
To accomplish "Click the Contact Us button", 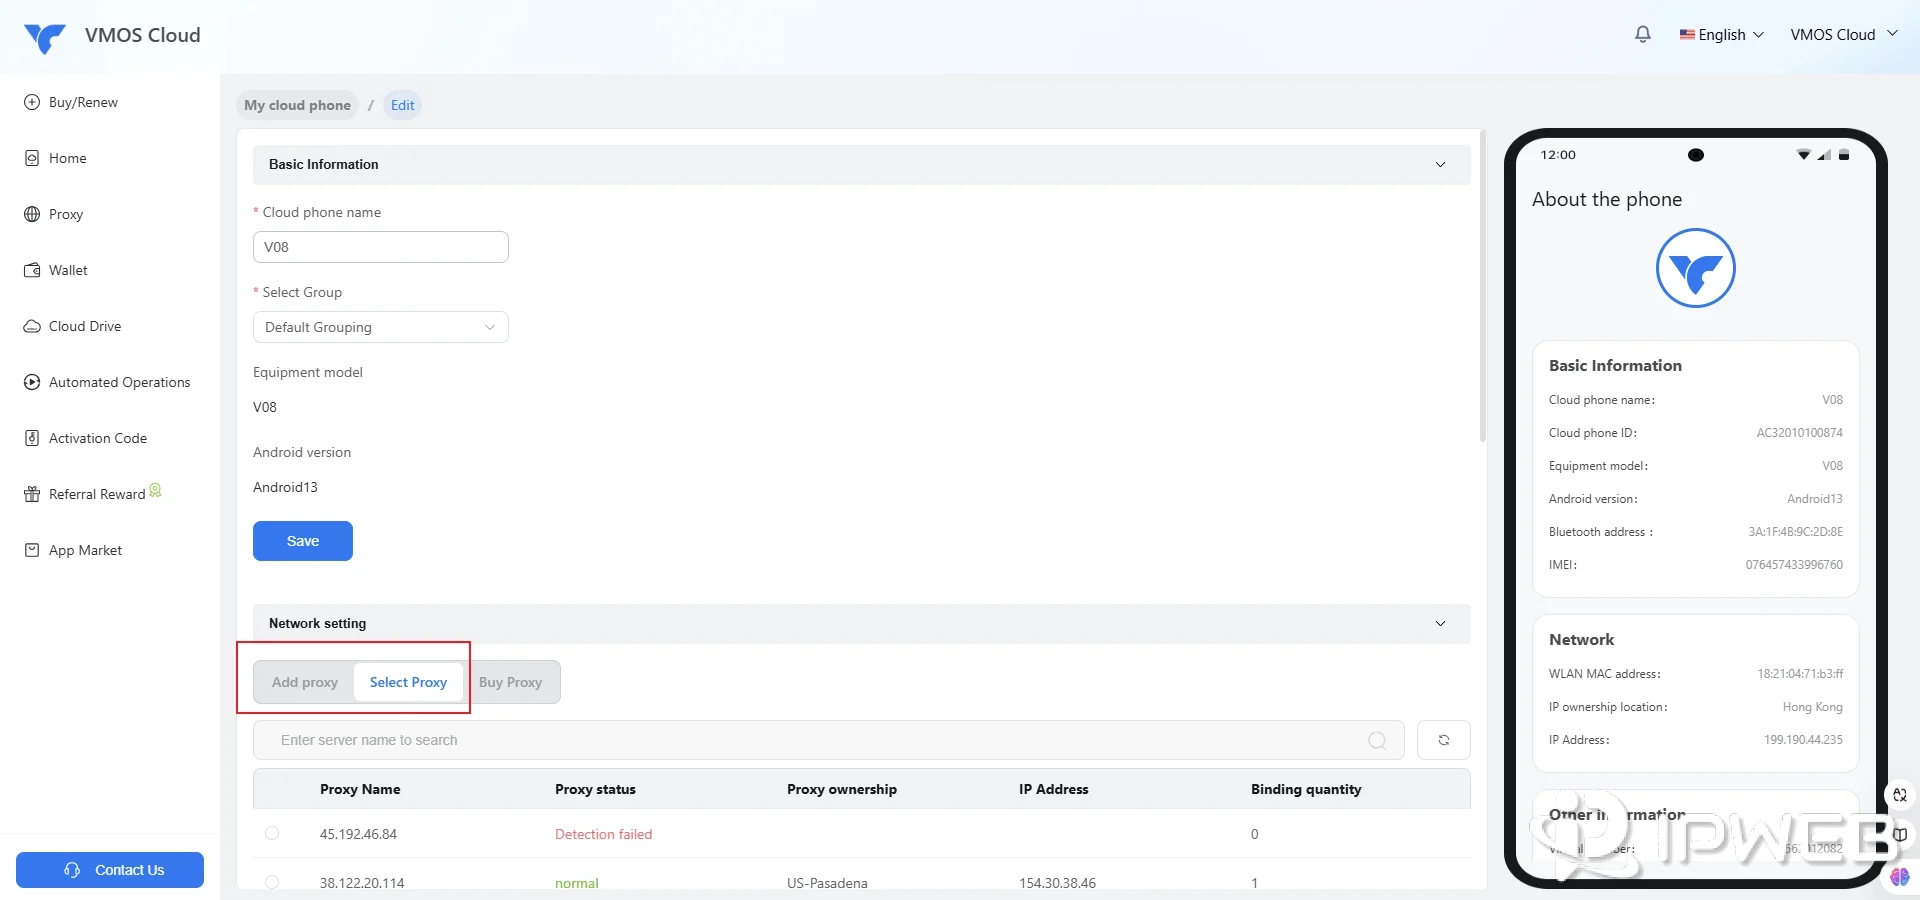I will (x=110, y=870).
